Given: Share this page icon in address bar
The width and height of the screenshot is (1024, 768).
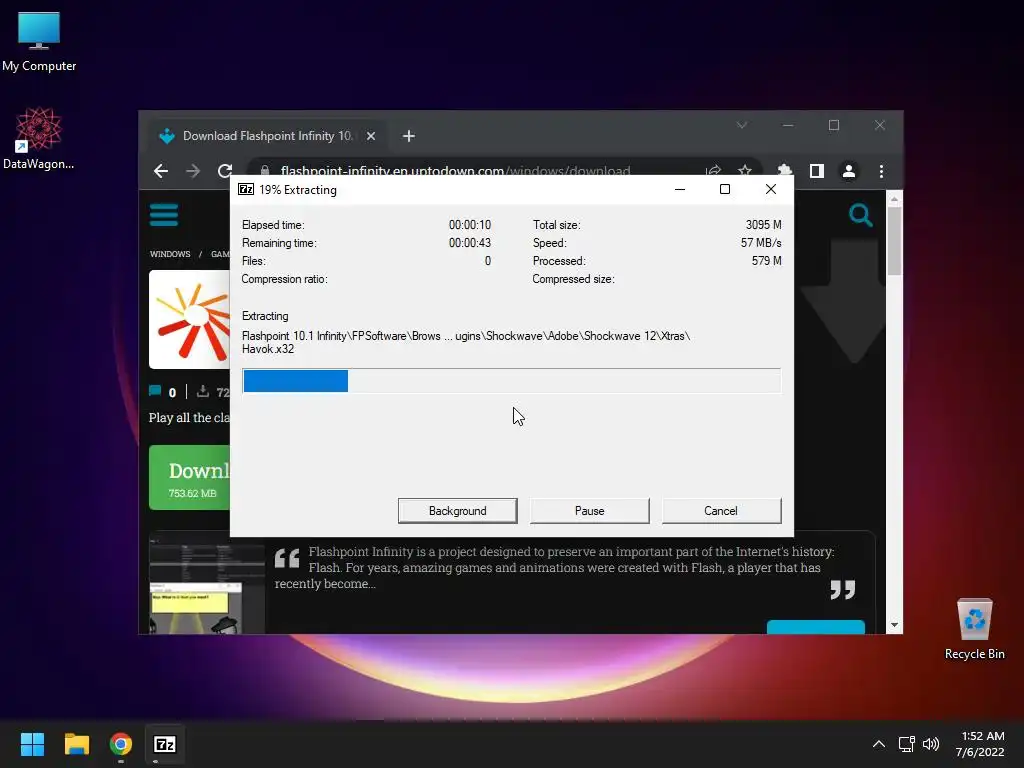Looking at the screenshot, I should (x=713, y=171).
